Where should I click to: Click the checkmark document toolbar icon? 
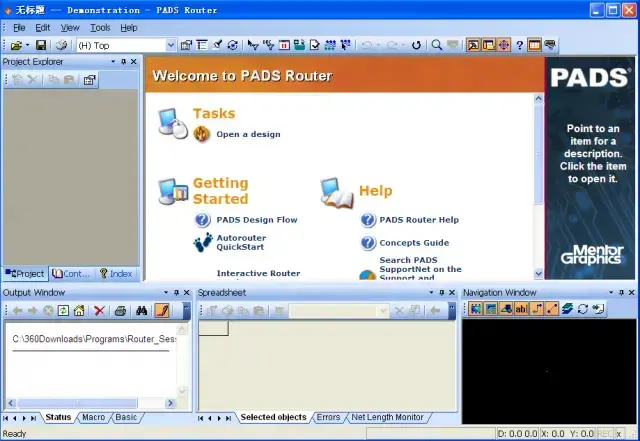pos(315,45)
